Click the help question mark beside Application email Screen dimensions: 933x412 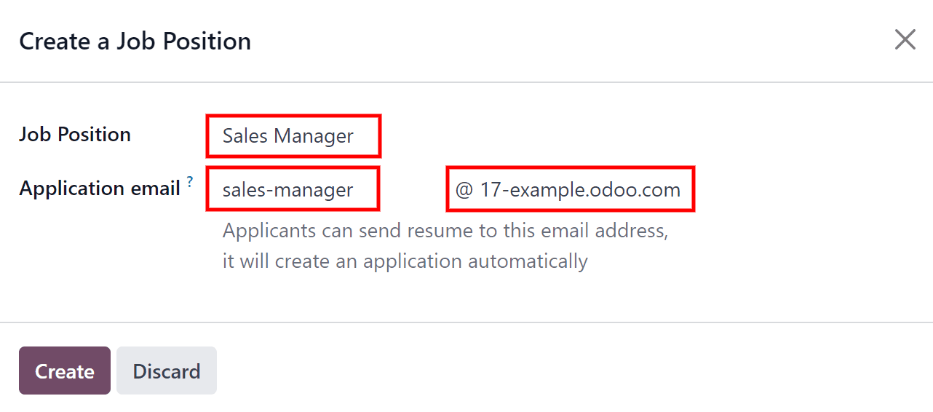tap(190, 182)
